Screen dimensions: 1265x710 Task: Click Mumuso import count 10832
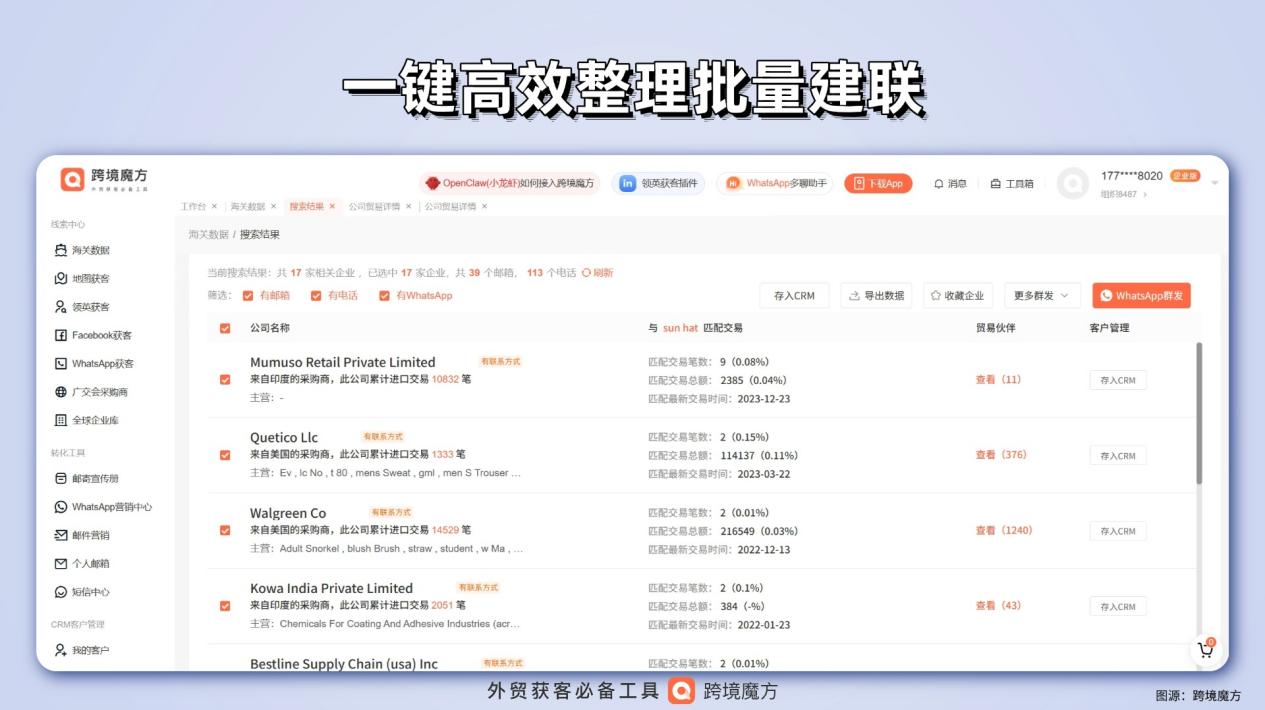pos(445,380)
